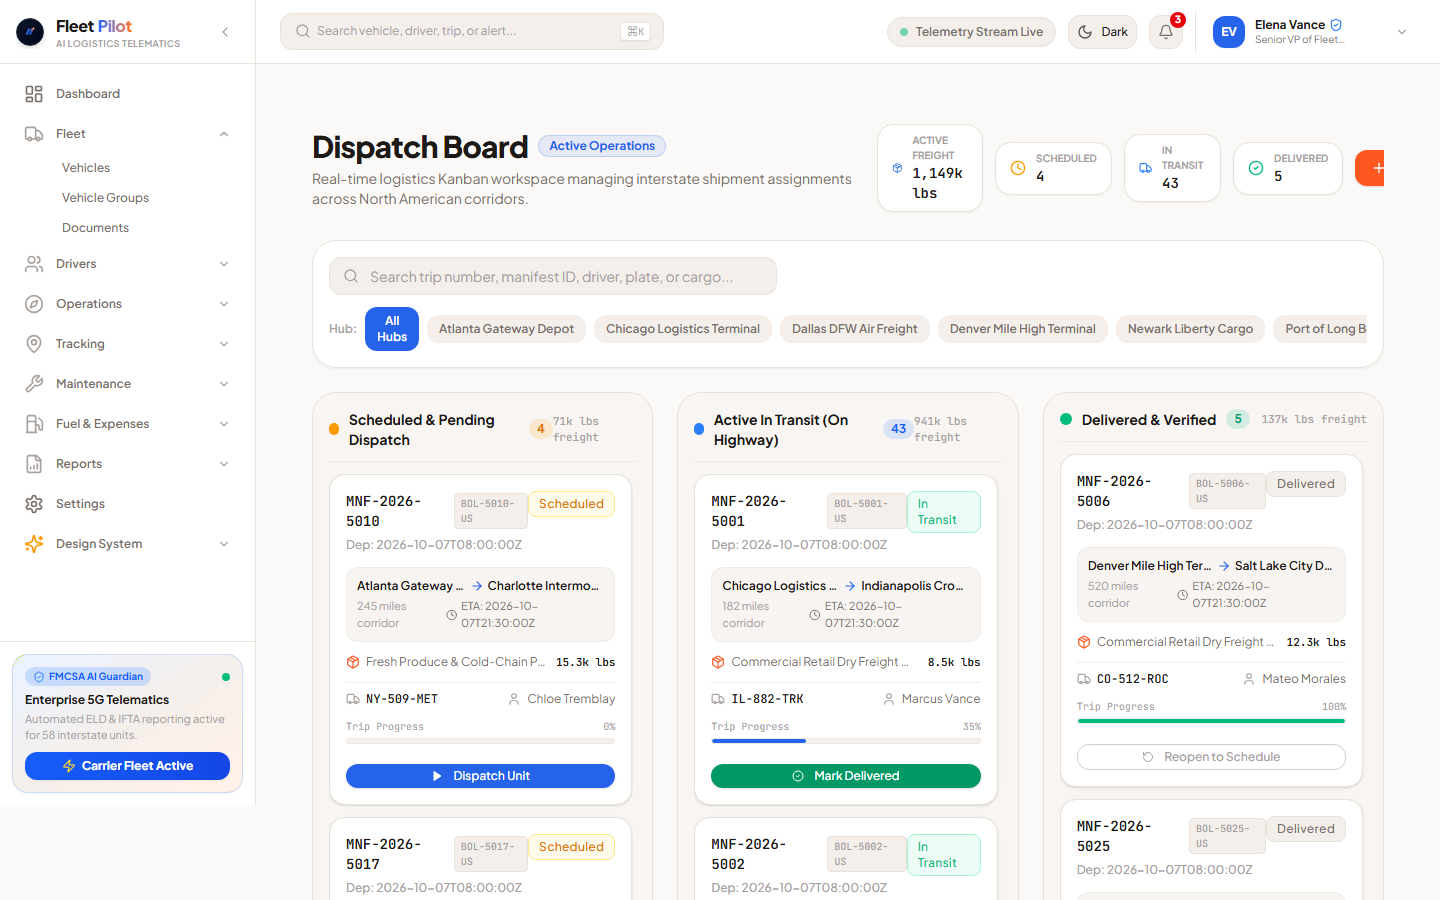Click the trip progress bar showing 35%
This screenshot has height=900, width=1440.
coord(846,741)
